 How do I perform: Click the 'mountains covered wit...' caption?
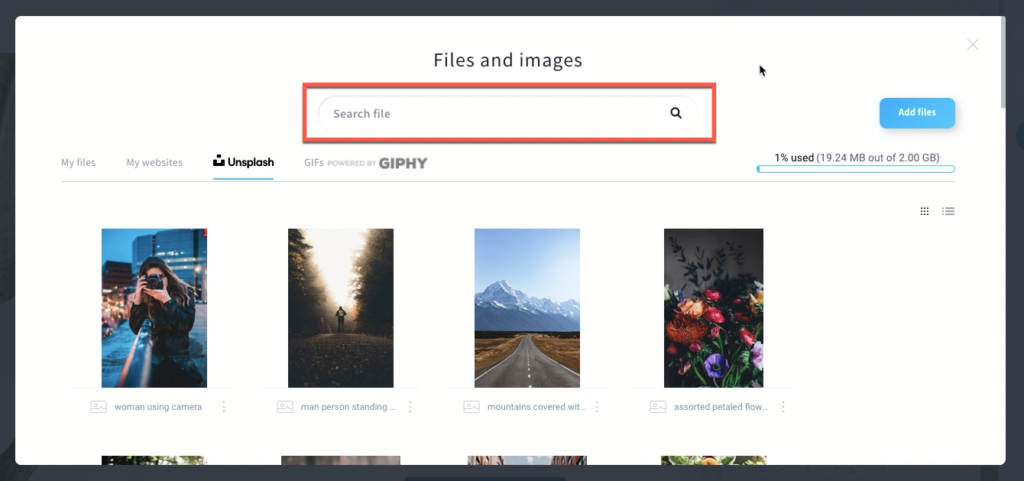(536, 407)
